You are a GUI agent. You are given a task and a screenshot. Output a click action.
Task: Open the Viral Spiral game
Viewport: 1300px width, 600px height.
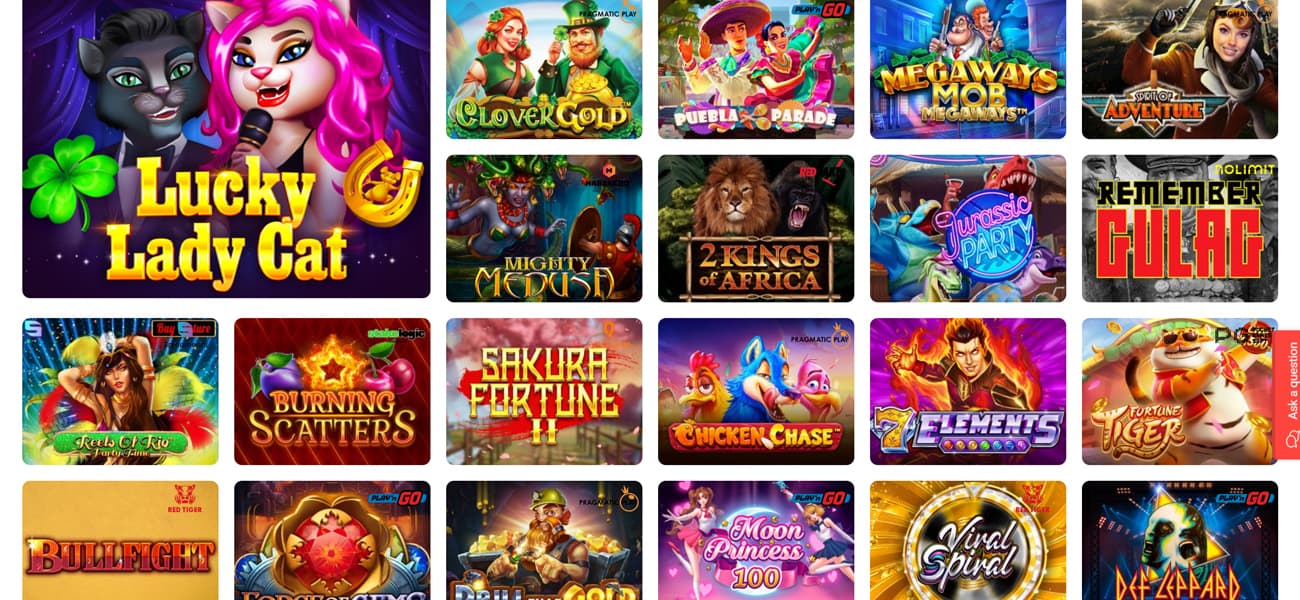tap(968, 540)
